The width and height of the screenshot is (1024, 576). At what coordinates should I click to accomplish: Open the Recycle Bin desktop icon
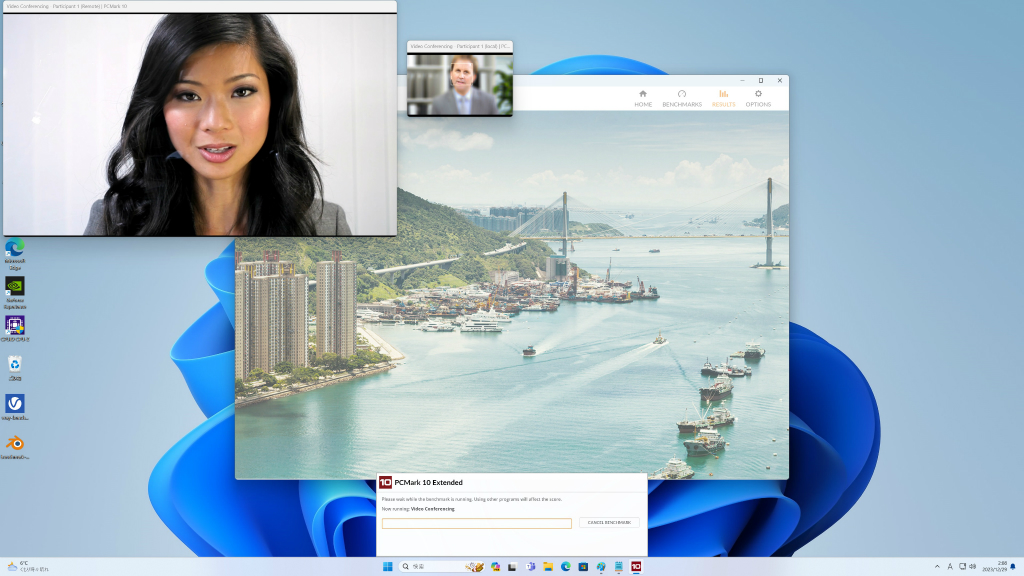coord(15,368)
